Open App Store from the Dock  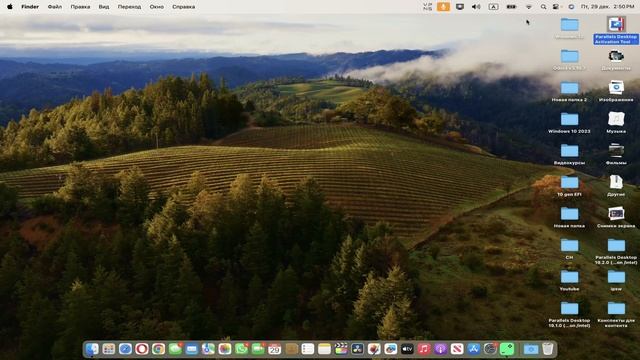point(473,349)
